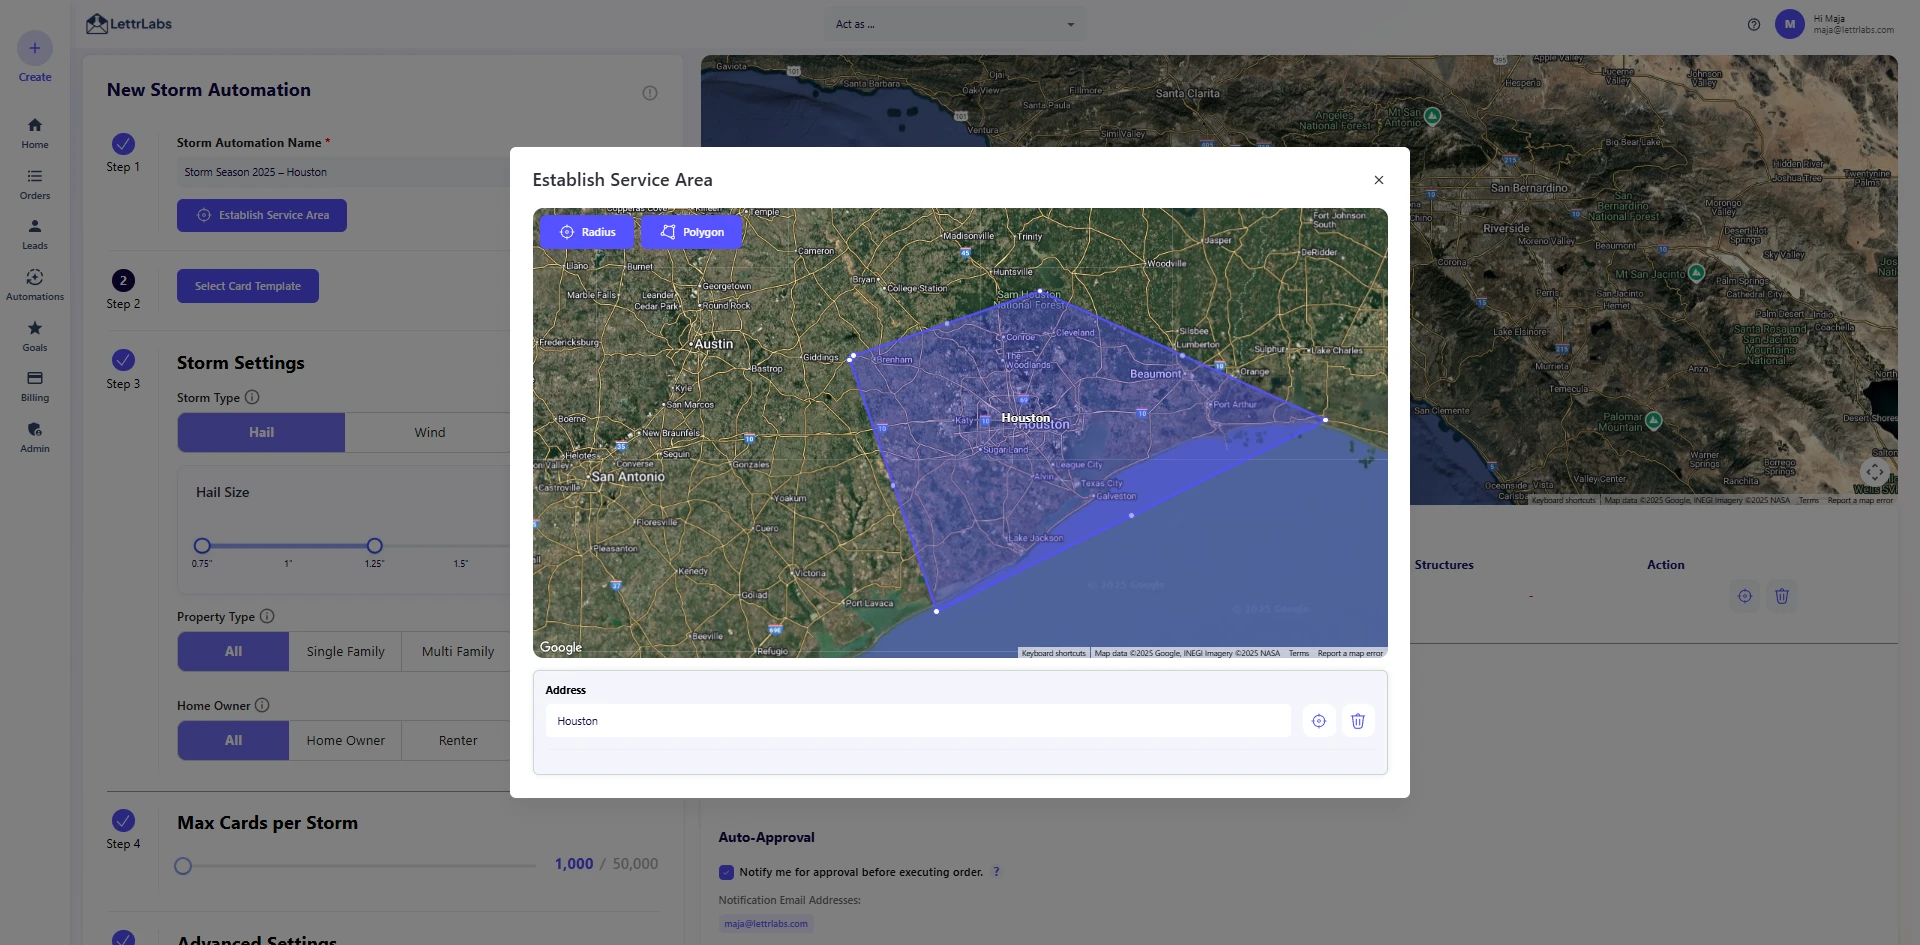1920x945 pixels.
Task: Click the Houston label on dialog map
Action: [1026, 418]
